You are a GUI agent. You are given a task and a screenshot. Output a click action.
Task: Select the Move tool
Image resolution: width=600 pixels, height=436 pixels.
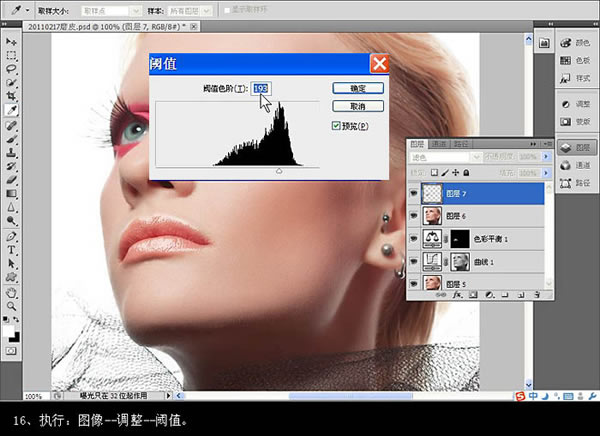tap(11, 41)
